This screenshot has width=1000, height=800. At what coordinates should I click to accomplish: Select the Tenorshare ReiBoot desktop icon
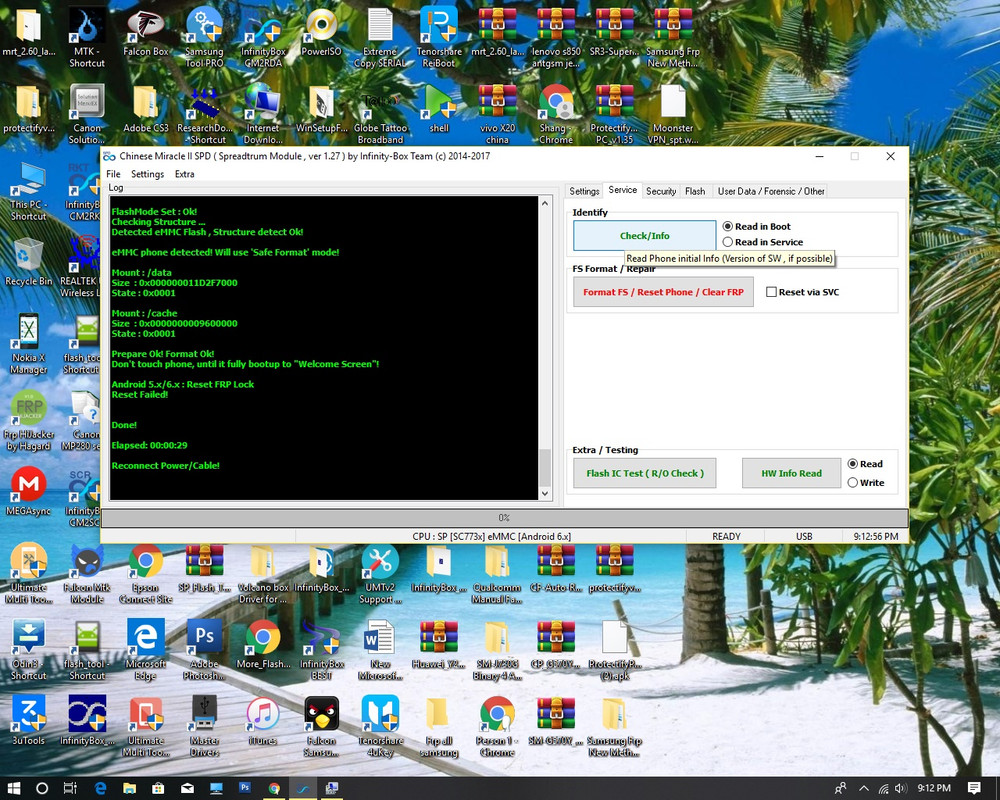[439, 37]
